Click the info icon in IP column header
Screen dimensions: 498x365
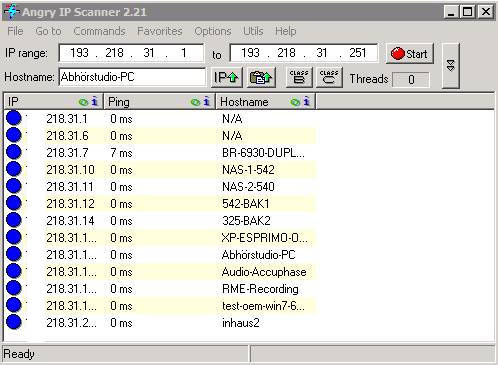pyautogui.click(x=95, y=101)
